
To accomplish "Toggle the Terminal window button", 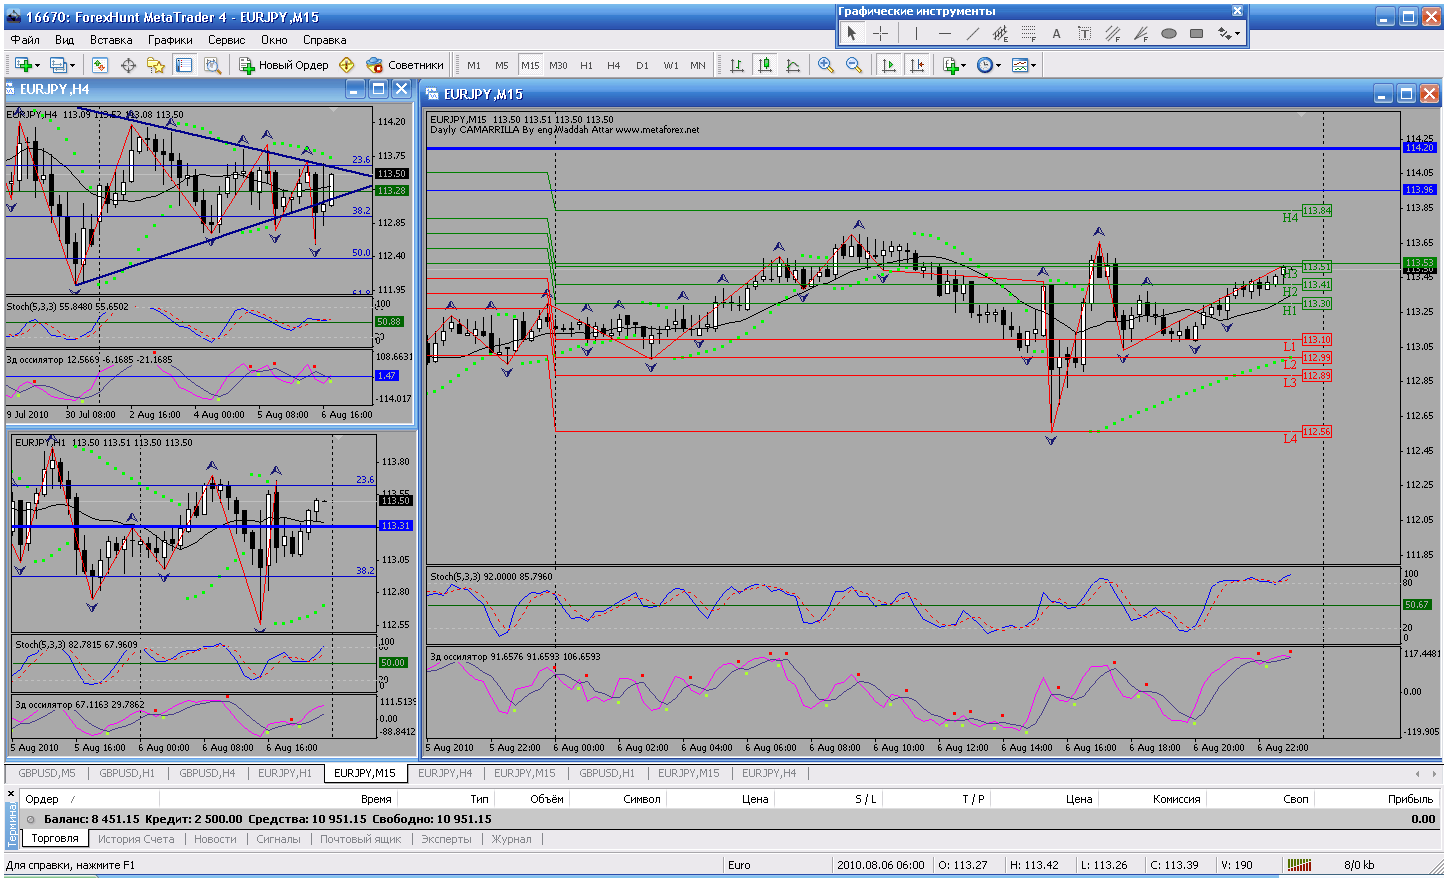I will tap(184, 65).
